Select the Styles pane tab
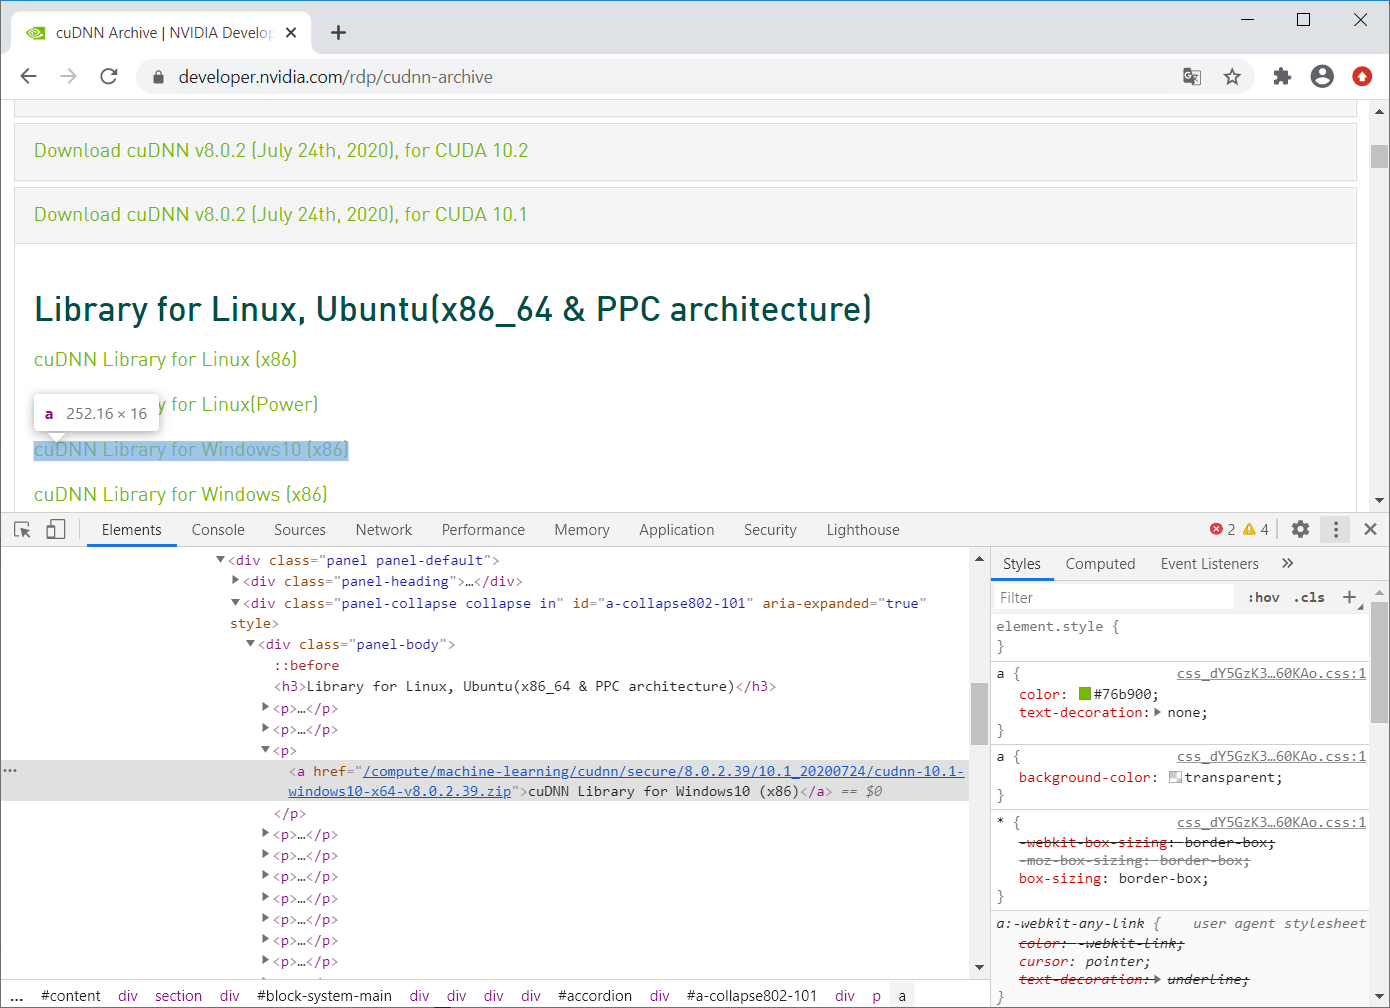Screen dimensions: 1390x1008 (1022, 564)
